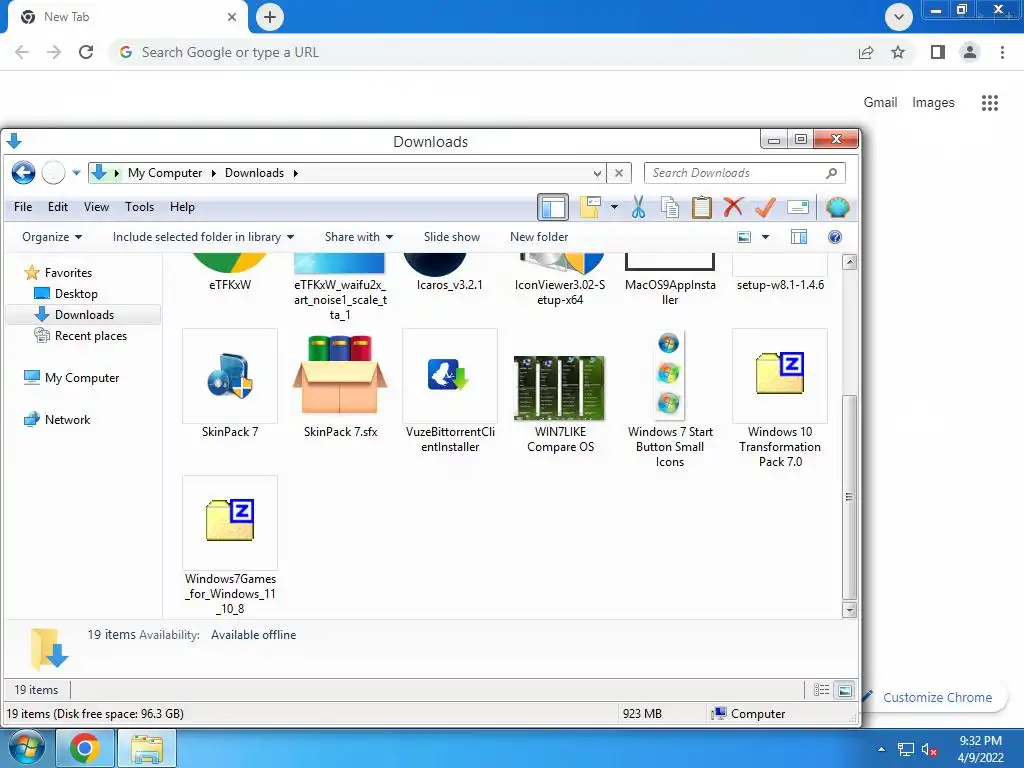Open the File menu

point(23,207)
